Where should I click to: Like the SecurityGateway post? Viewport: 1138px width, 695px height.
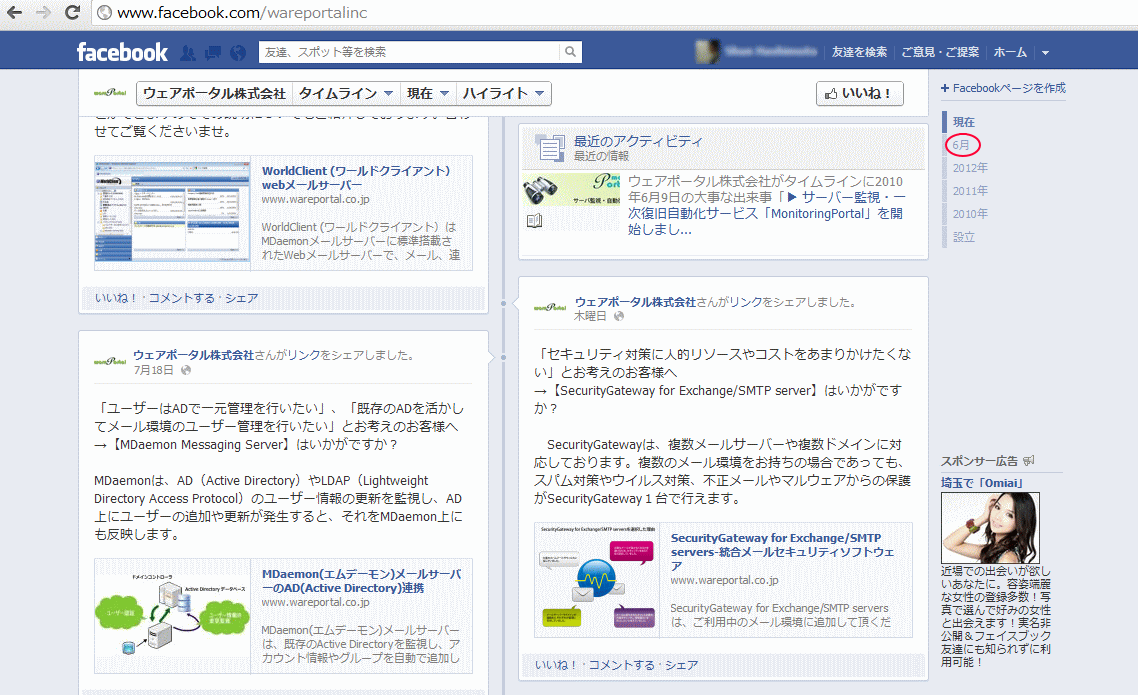tap(557, 665)
